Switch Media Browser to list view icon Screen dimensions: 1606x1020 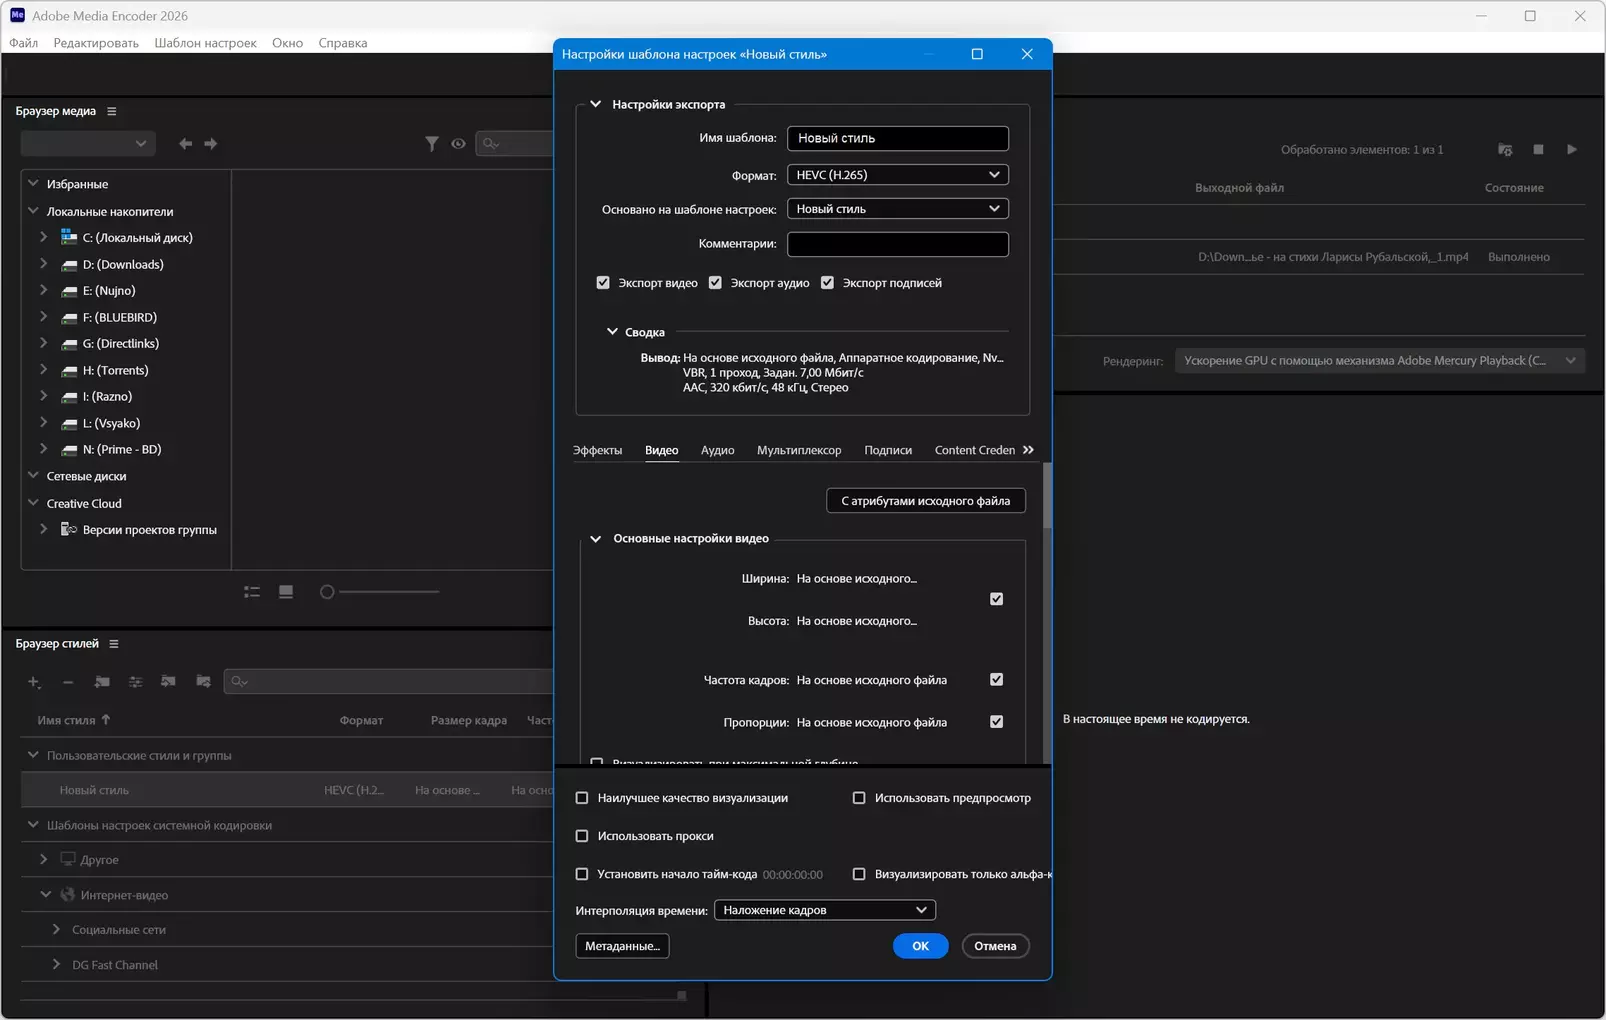[252, 593]
